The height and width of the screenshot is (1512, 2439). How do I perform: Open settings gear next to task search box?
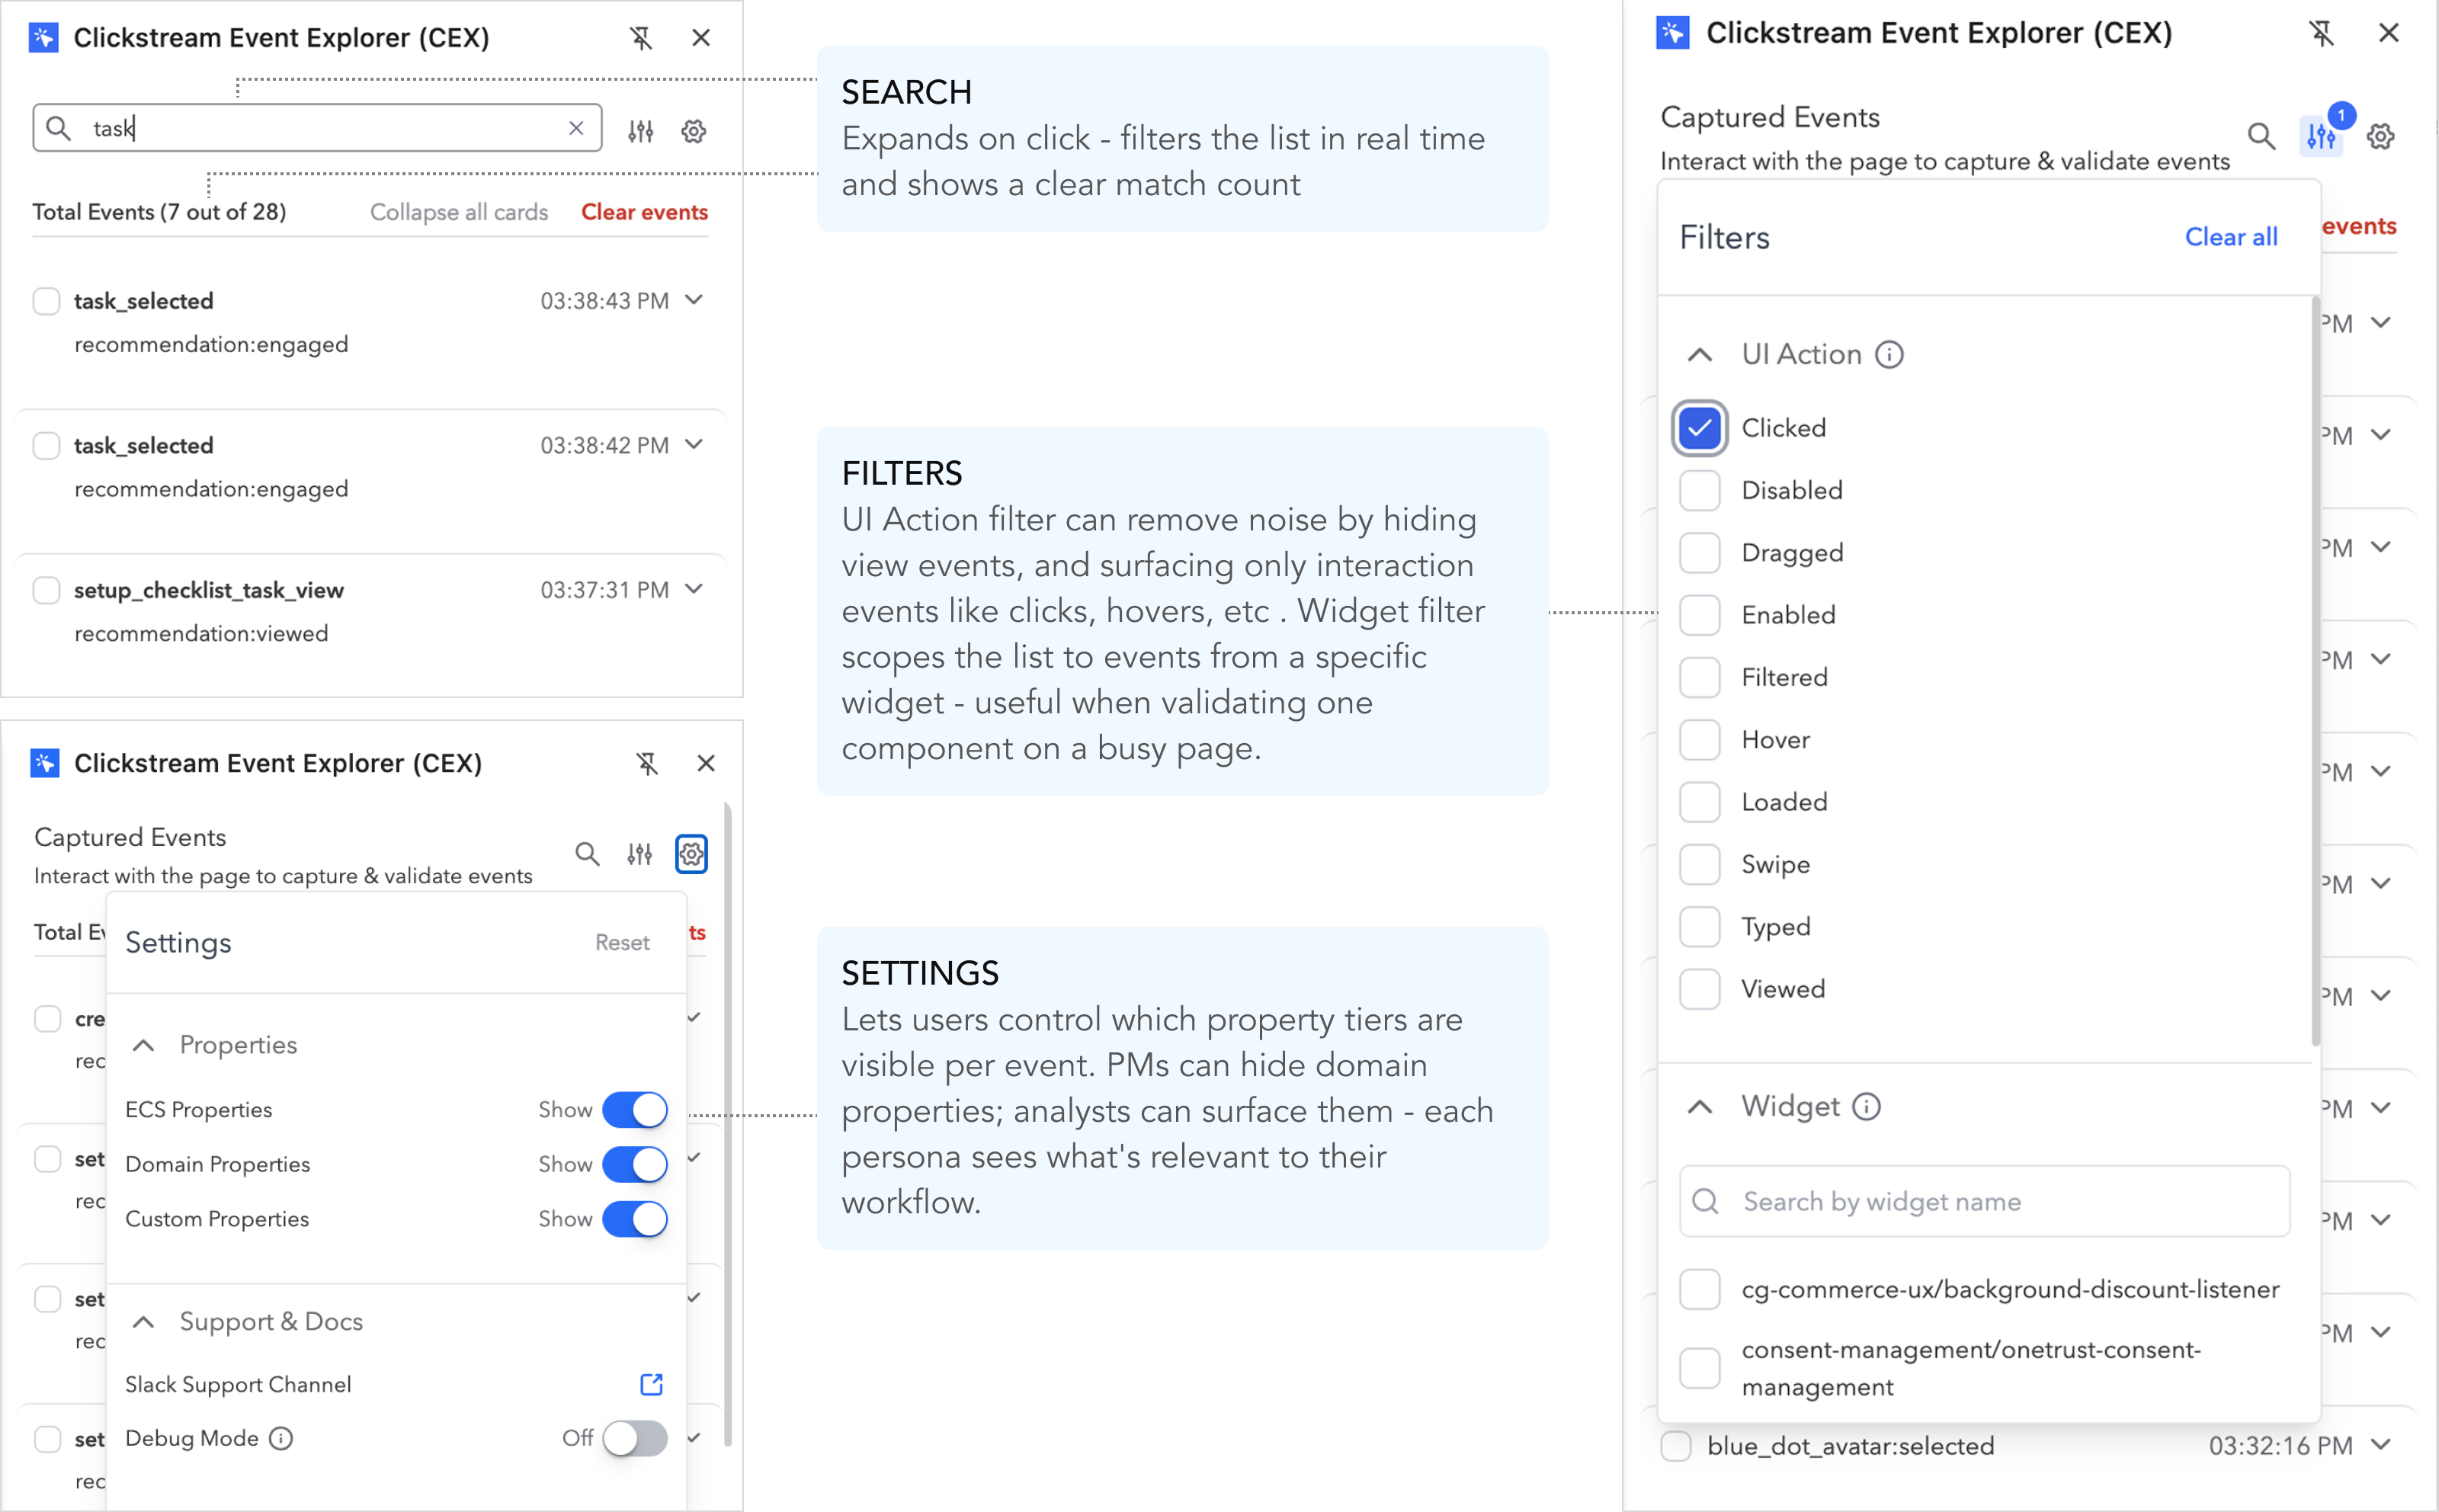[x=694, y=131]
